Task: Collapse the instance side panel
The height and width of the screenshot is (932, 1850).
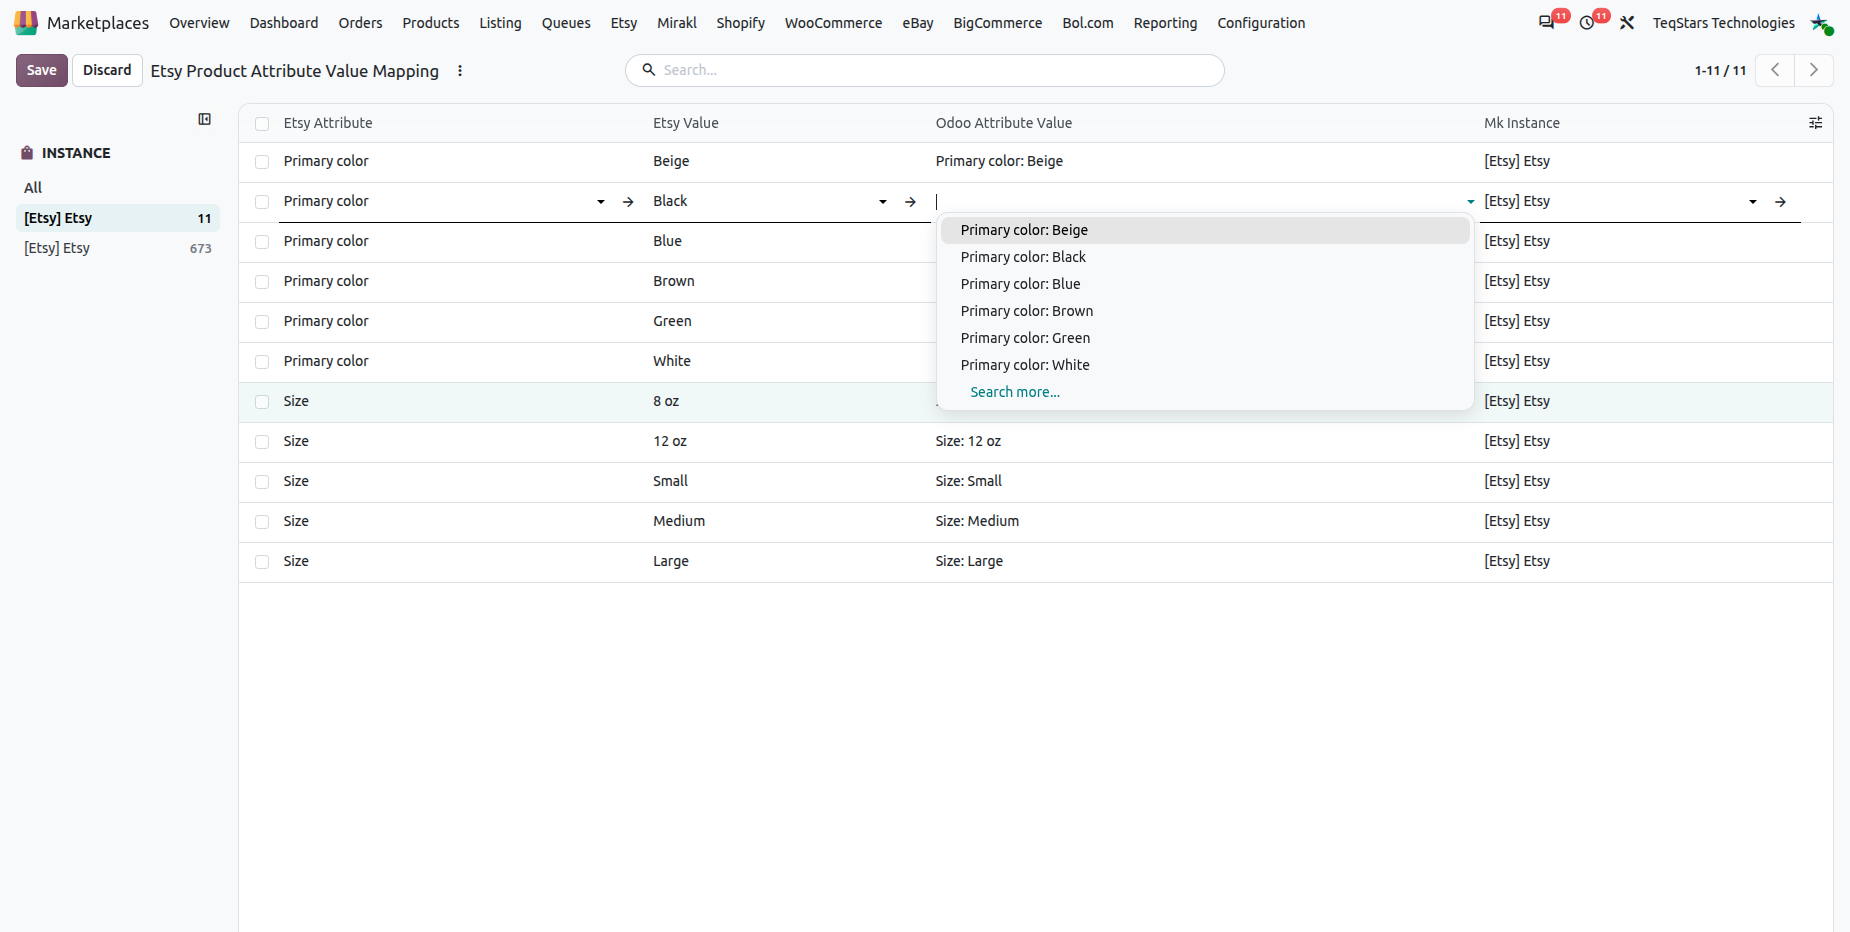Action: coord(205,119)
